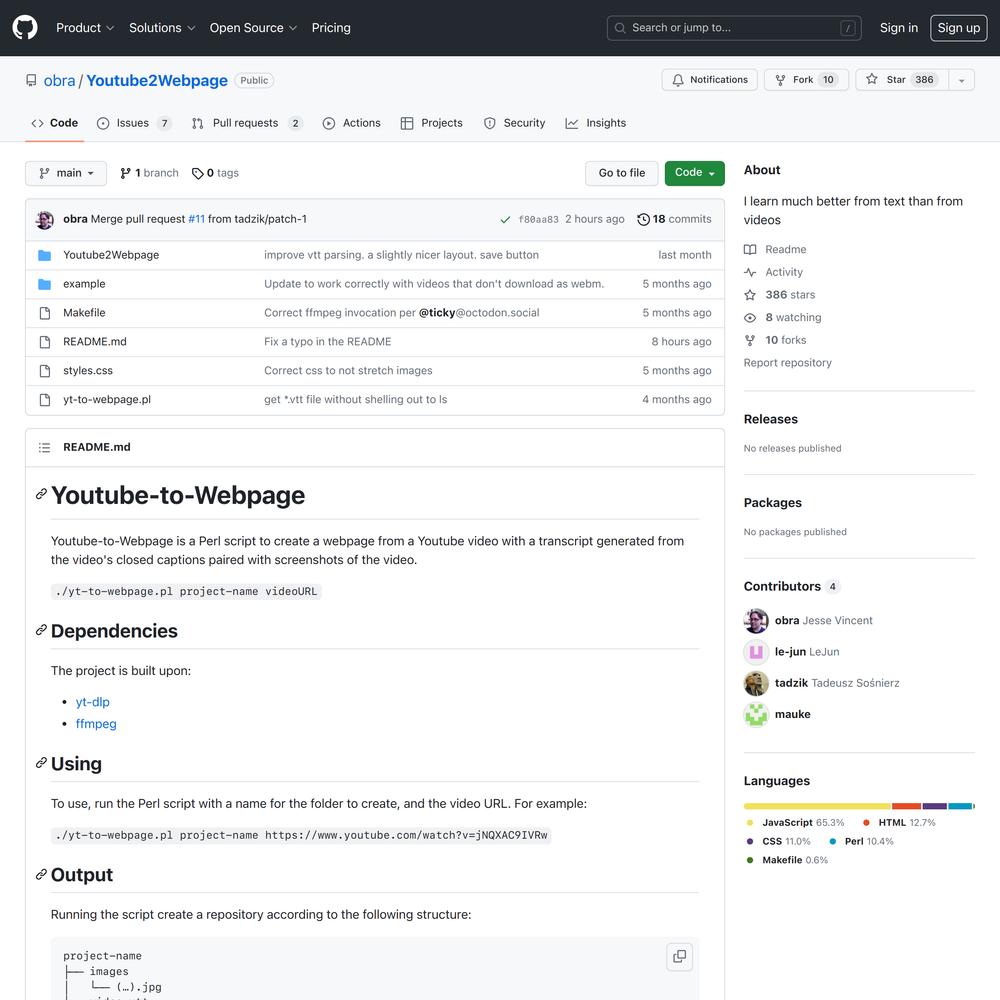1000x1000 pixels.
Task: Focus the Search or jump to field
Action: [x=733, y=27]
